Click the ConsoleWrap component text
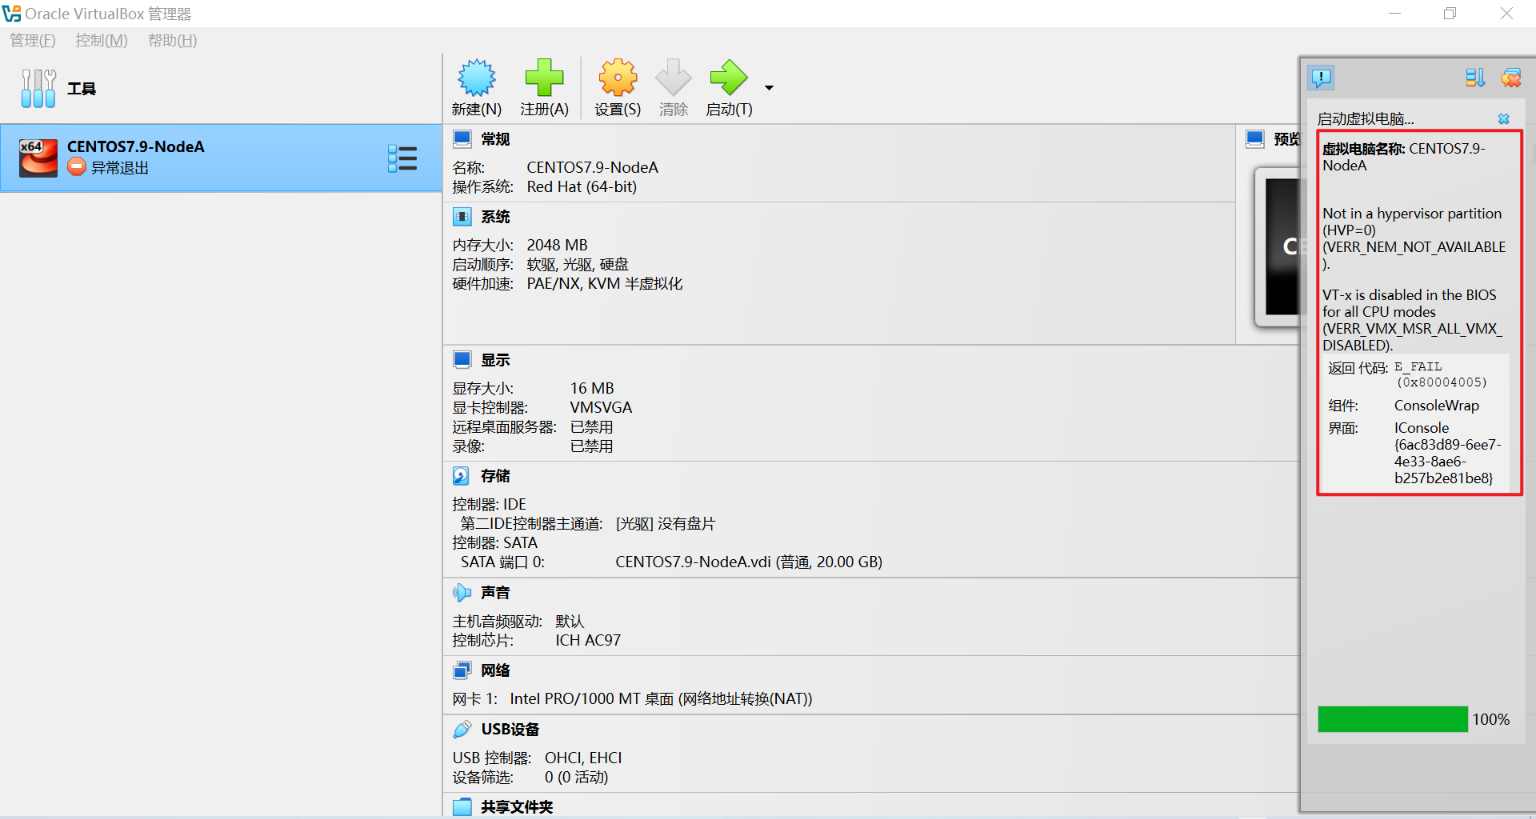The width and height of the screenshot is (1536, 819). tap(1436, 406)
